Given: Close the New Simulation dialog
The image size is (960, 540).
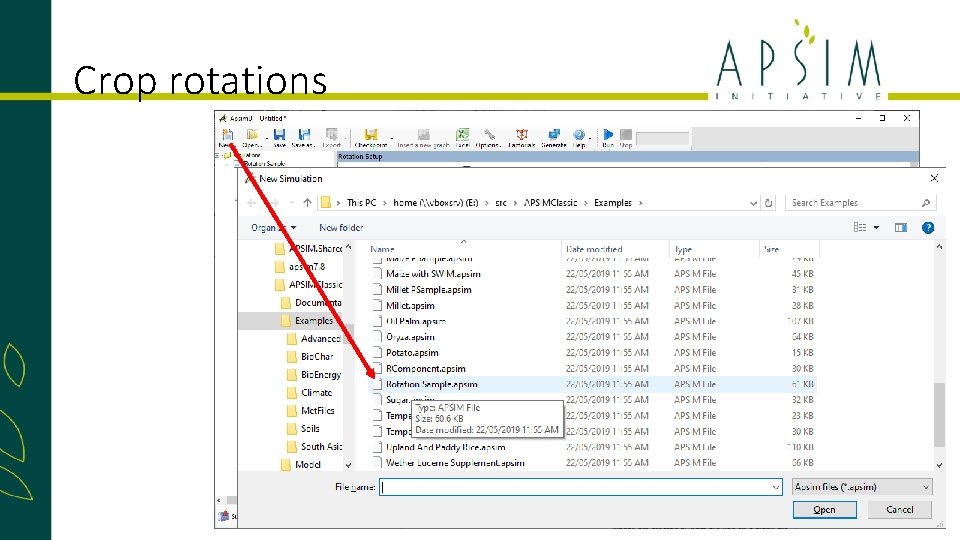Looking at the screenshot, I should (934, 178).
